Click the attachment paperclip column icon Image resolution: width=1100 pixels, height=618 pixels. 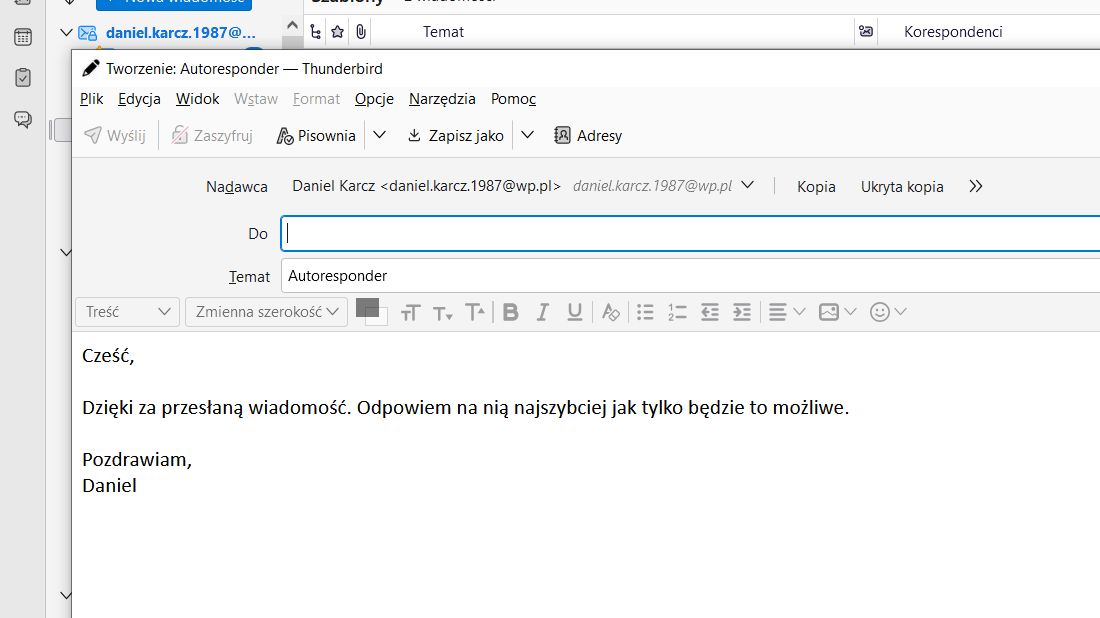click(361, 32)
